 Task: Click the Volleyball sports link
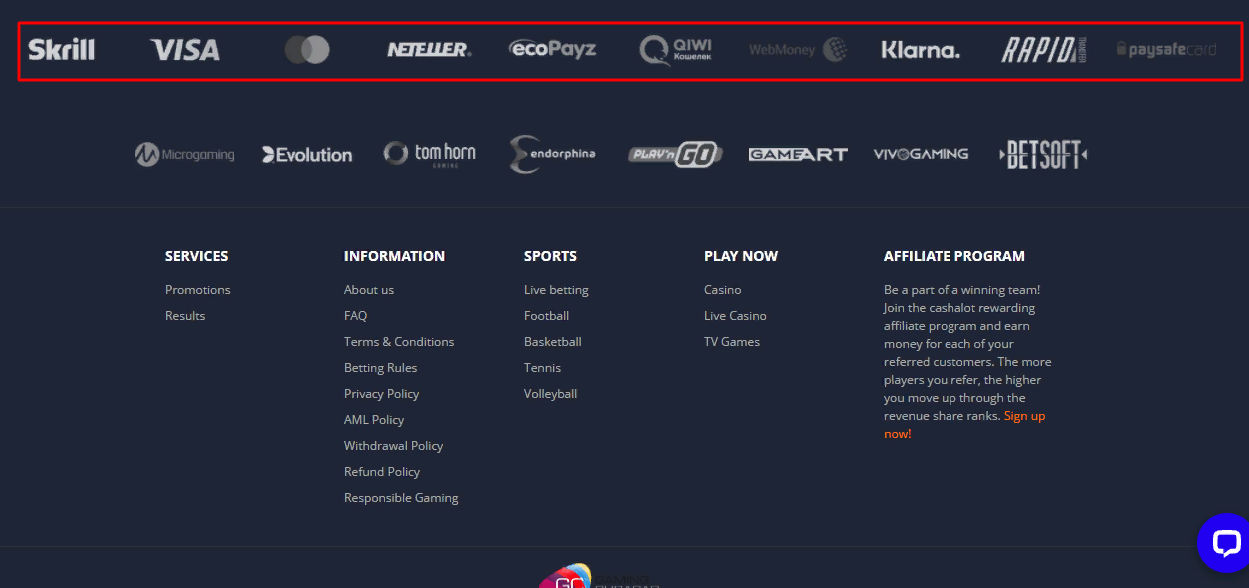click(x=551, y=394)
